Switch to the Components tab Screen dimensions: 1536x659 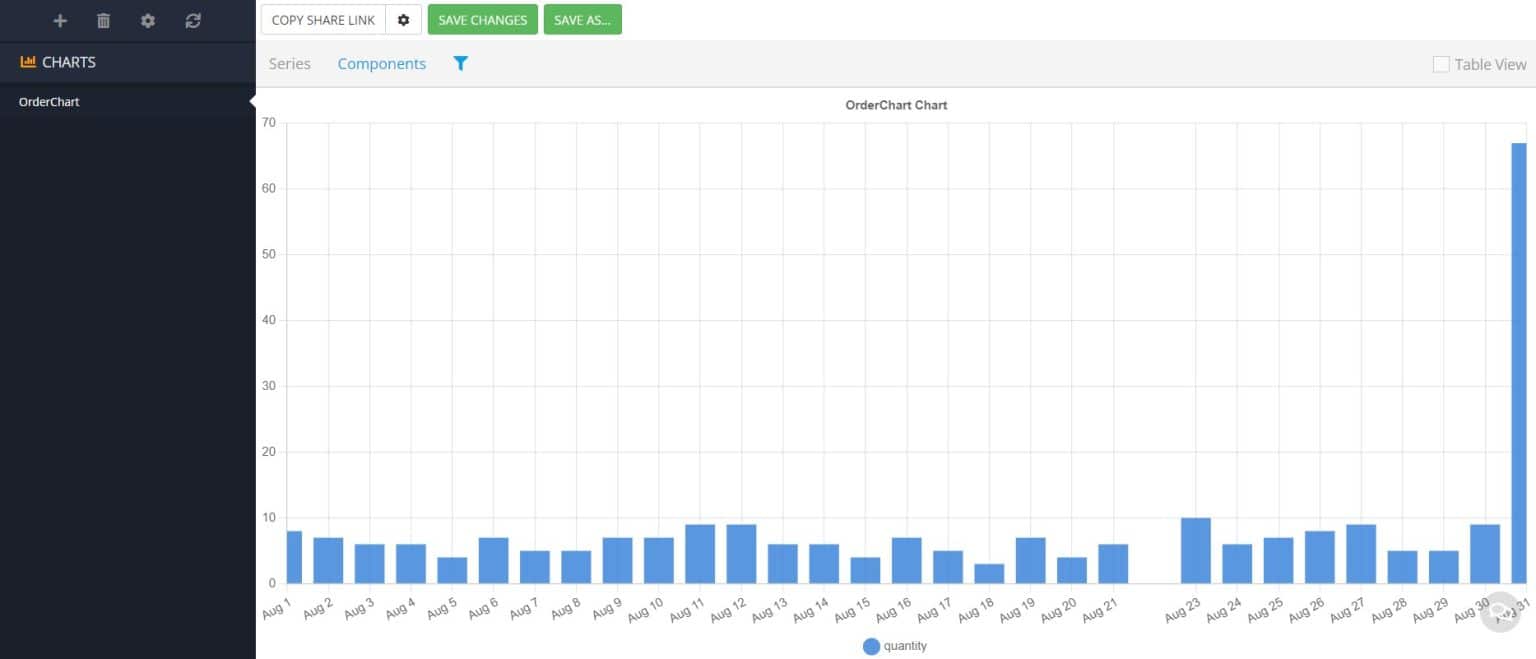pyautogui.click(x=381, y=64)
